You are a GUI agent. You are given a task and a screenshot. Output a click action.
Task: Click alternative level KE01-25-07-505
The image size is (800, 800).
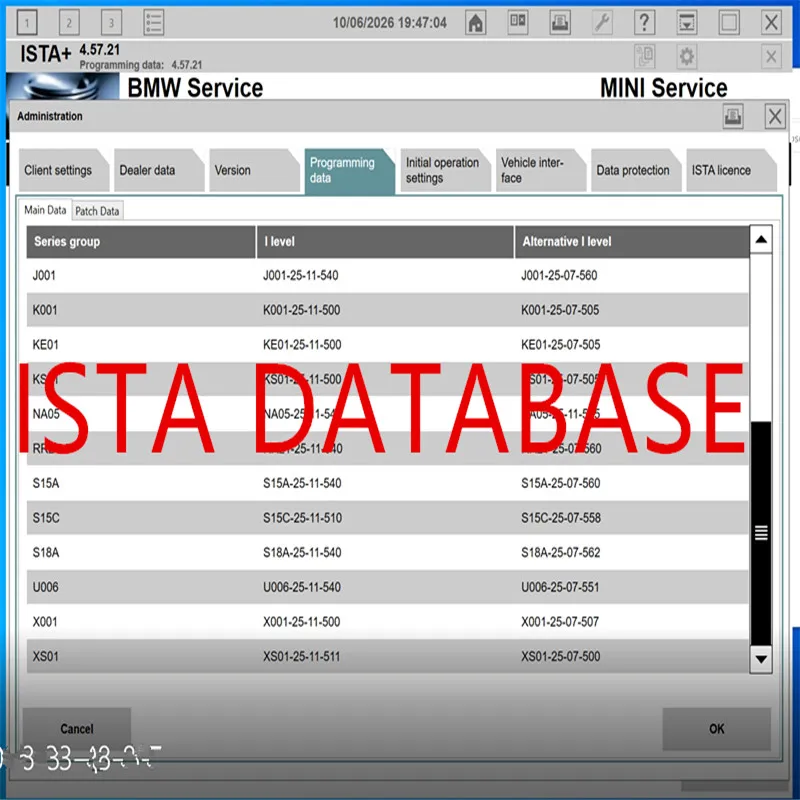pyautogui.click(x=561, y=345)
